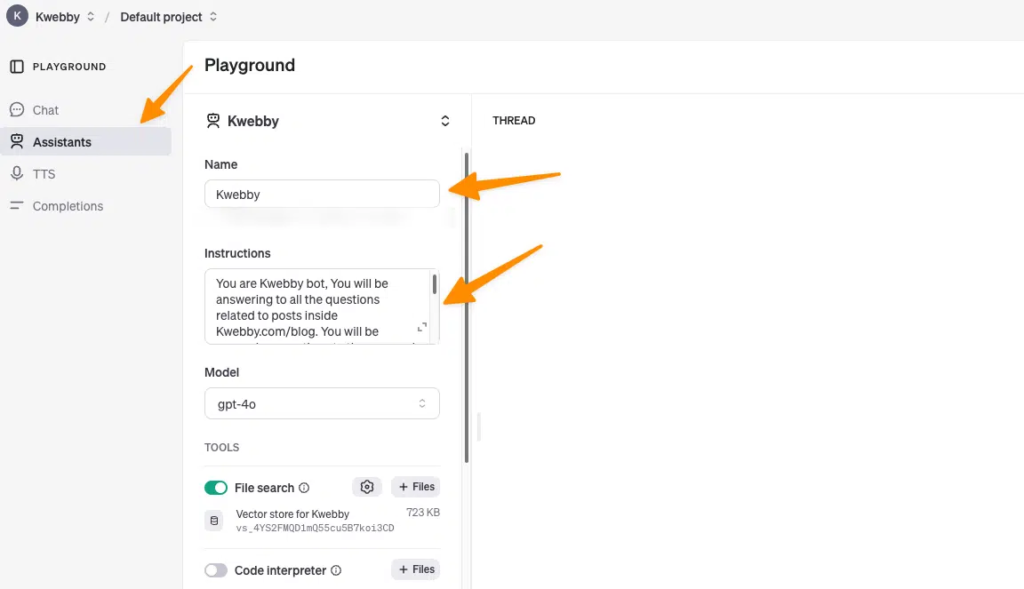Click the Code interpreter info icon
The height and width of the screenshot is (589, 1024).
[336, 570]
